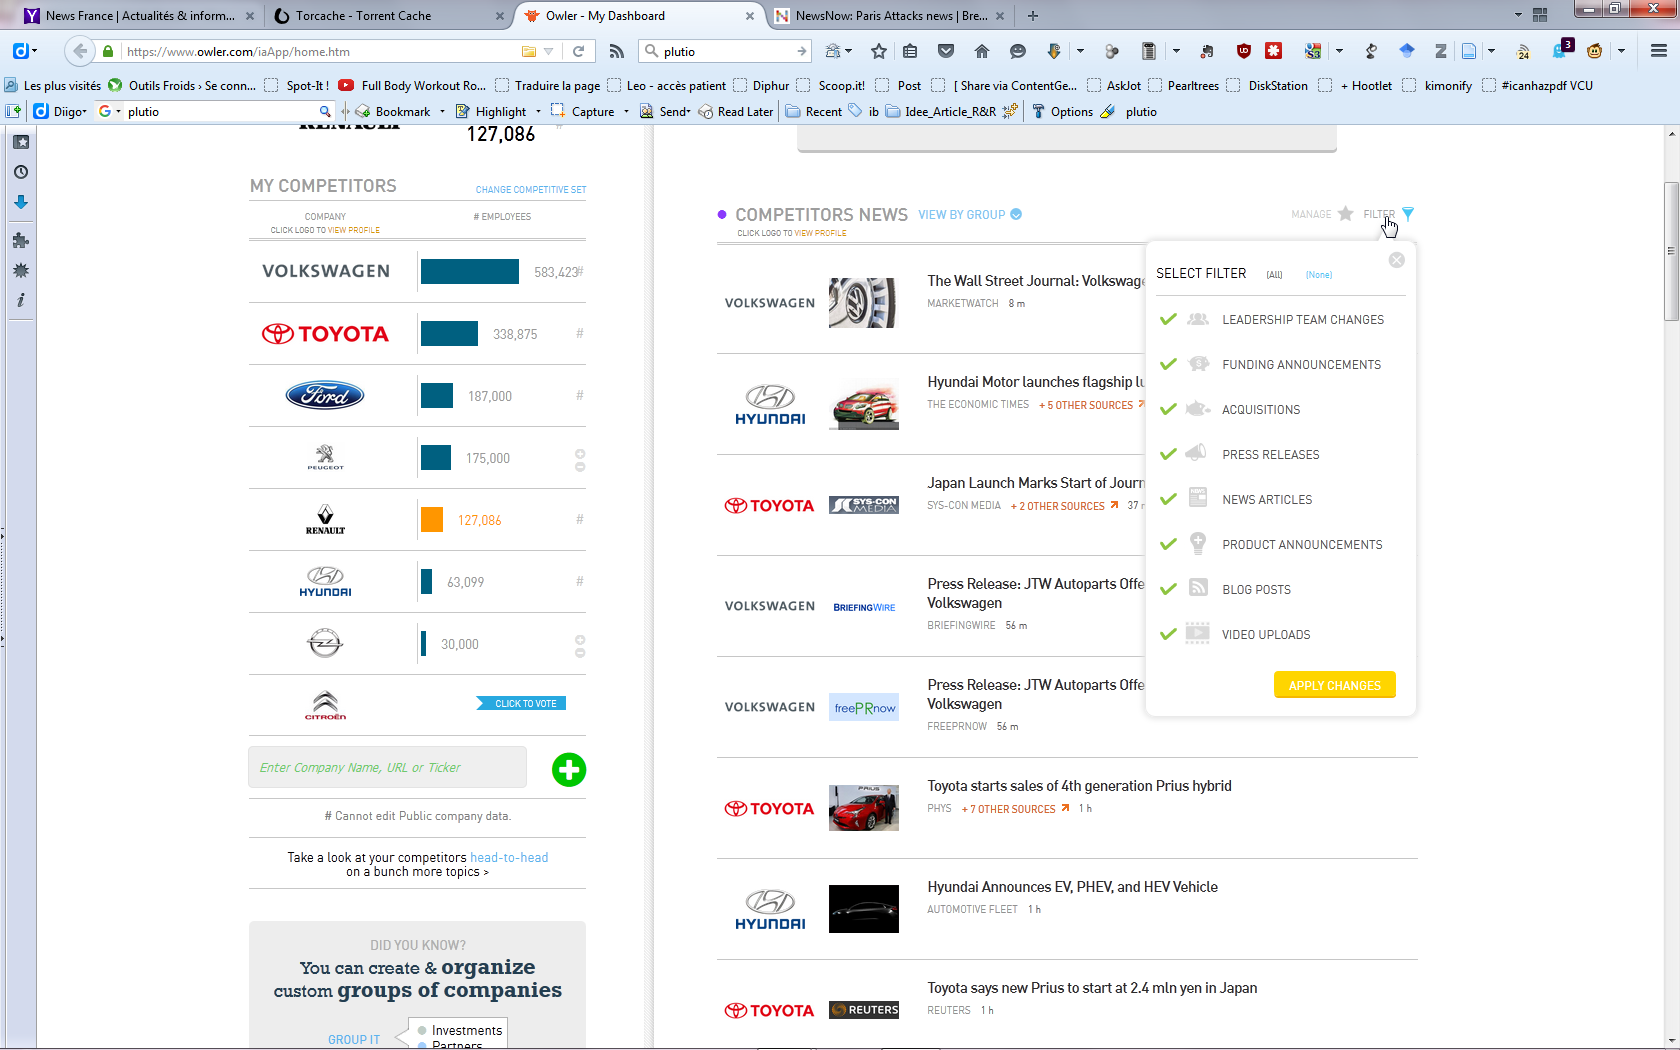The width and height of the screenshot is (1680, 1050).
Task: Click the Filter funnel icon
Action: coord(1408,214)
